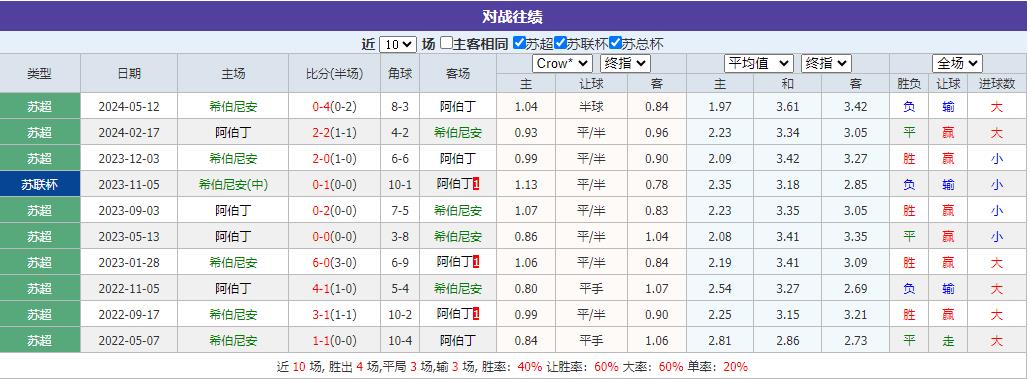Toggle the 主客相同 checkbox
The image size is (1030, 379).
pos(447,43)
